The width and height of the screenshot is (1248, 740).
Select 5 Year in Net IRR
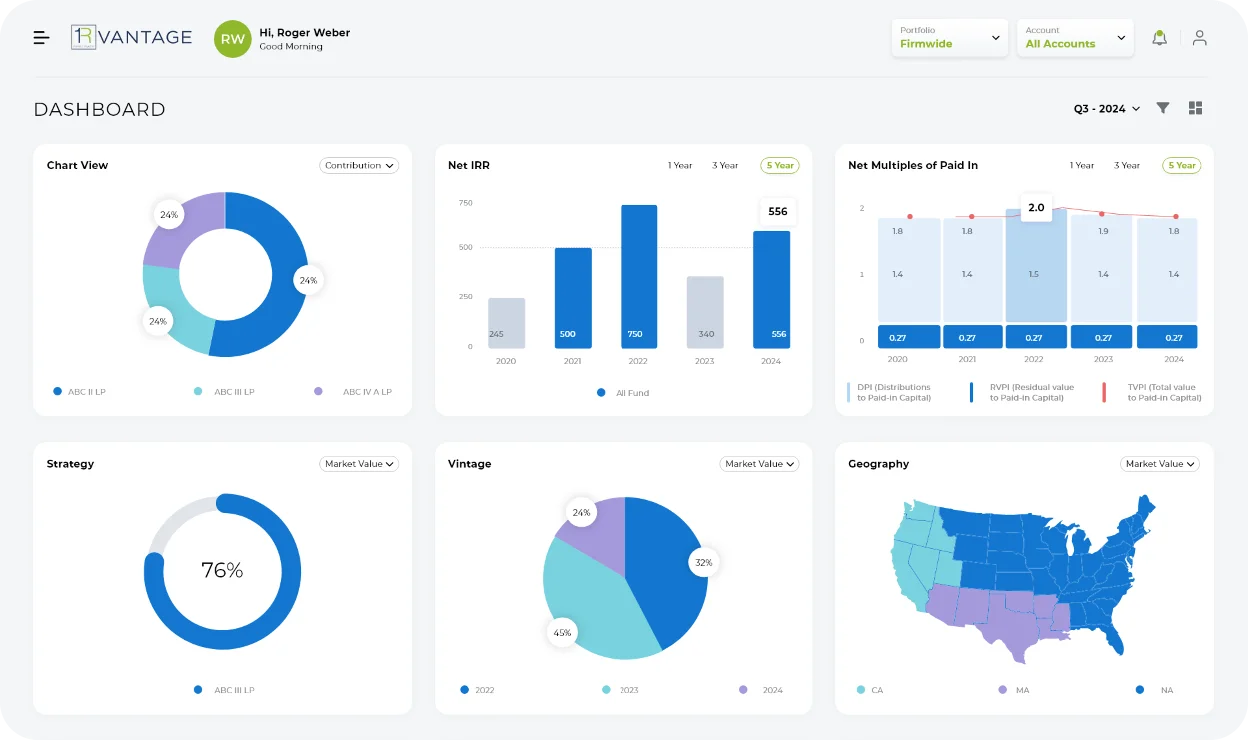pyautogui.click(x=780, y=166)
